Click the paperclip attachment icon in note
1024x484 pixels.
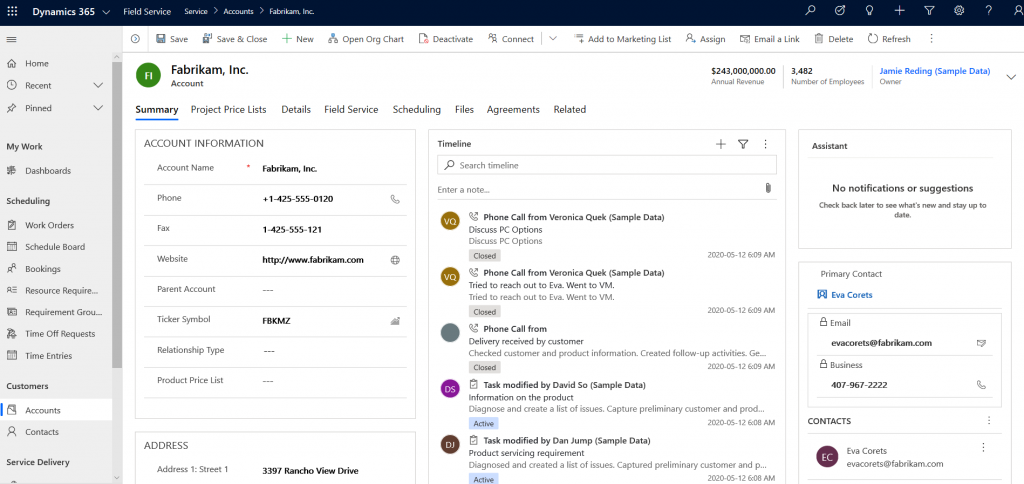tap(768, 188)
